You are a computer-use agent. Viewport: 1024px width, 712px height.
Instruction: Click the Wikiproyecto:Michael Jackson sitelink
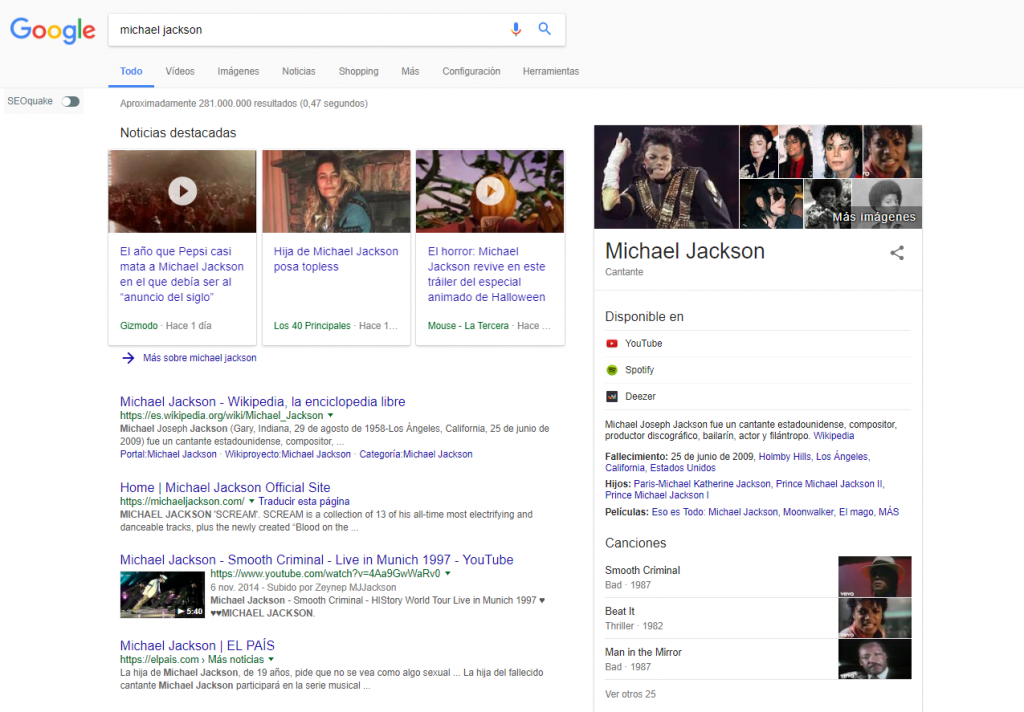tap(288, 454)
